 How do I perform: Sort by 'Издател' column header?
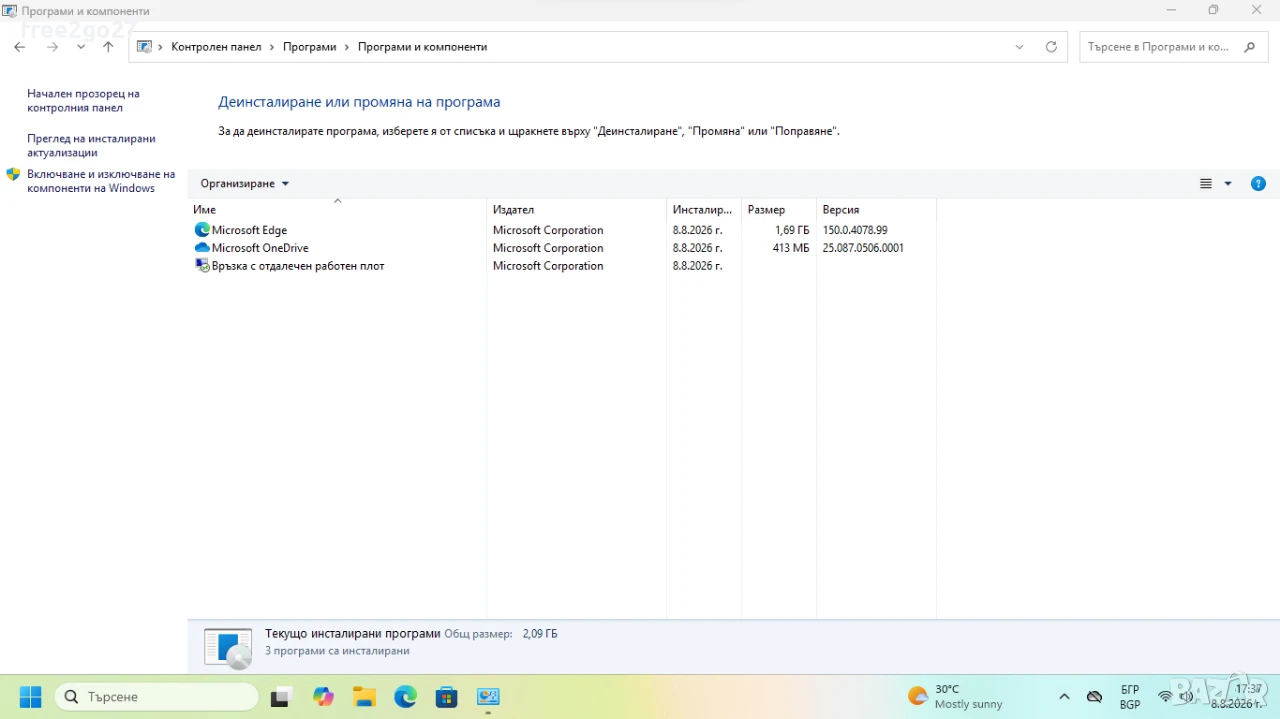[576, 210]
